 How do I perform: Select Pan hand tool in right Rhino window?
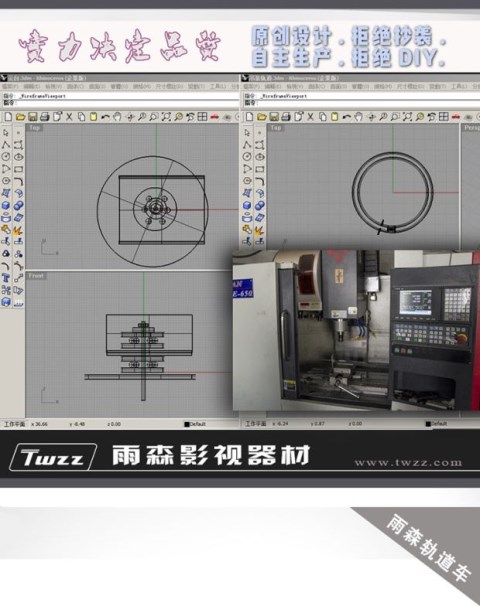[358, 117]
